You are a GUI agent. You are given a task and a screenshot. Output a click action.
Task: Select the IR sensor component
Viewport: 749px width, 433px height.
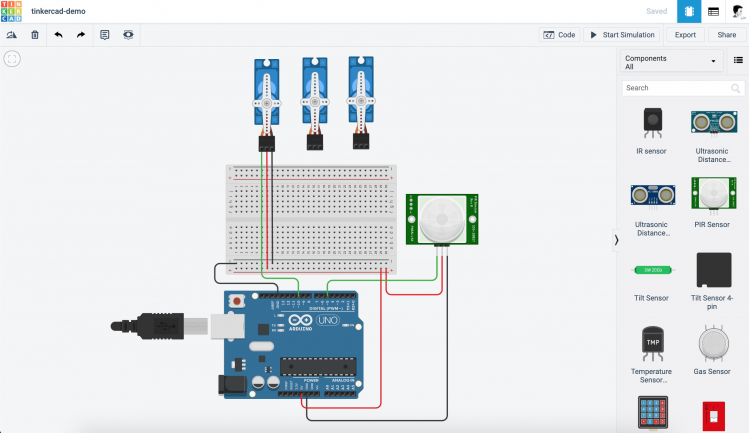tap(652, 131)
